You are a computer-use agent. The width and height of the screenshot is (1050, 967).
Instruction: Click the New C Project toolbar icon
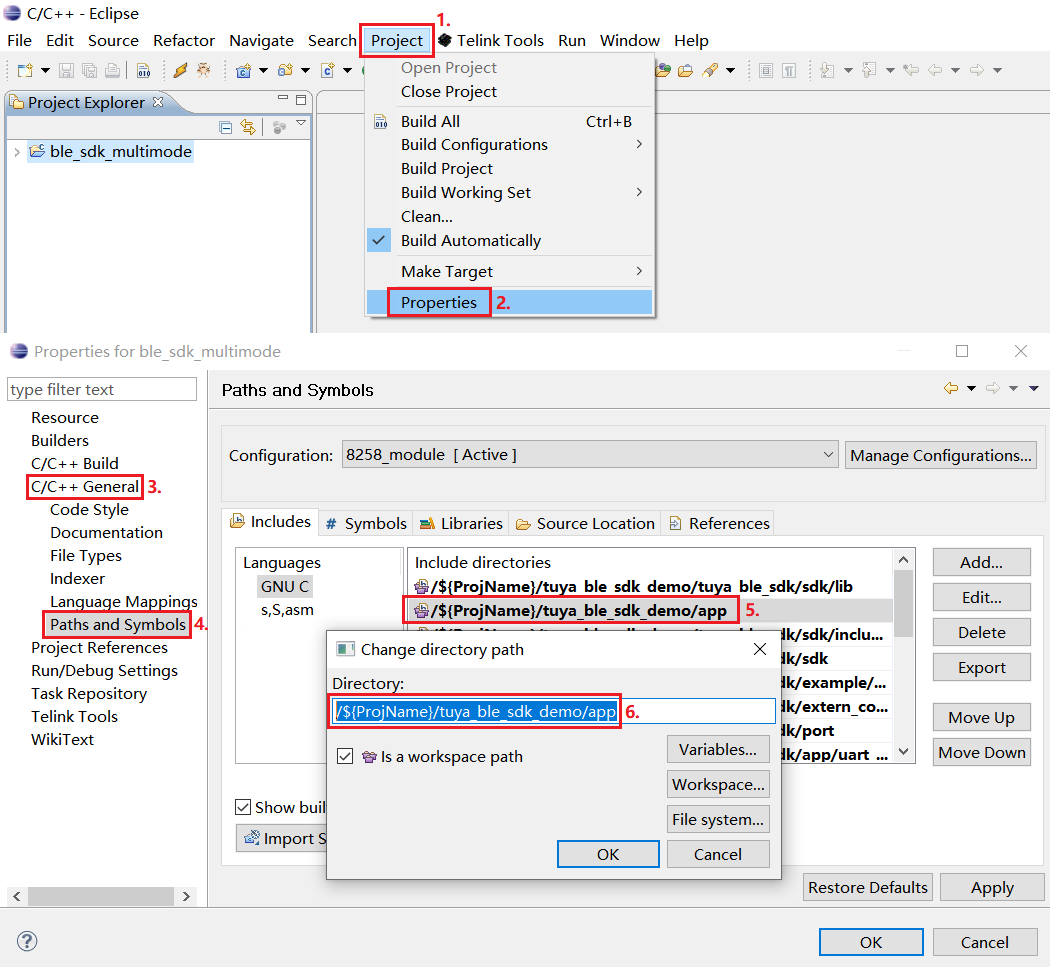[x=244, y=70]
